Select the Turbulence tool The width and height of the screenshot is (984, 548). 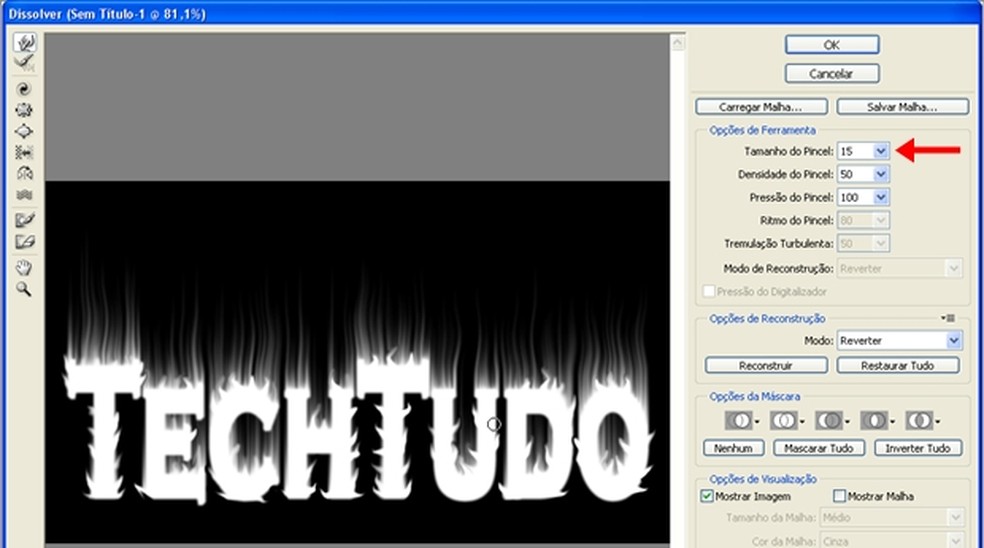pyautogui.click(x=24, y=195)
